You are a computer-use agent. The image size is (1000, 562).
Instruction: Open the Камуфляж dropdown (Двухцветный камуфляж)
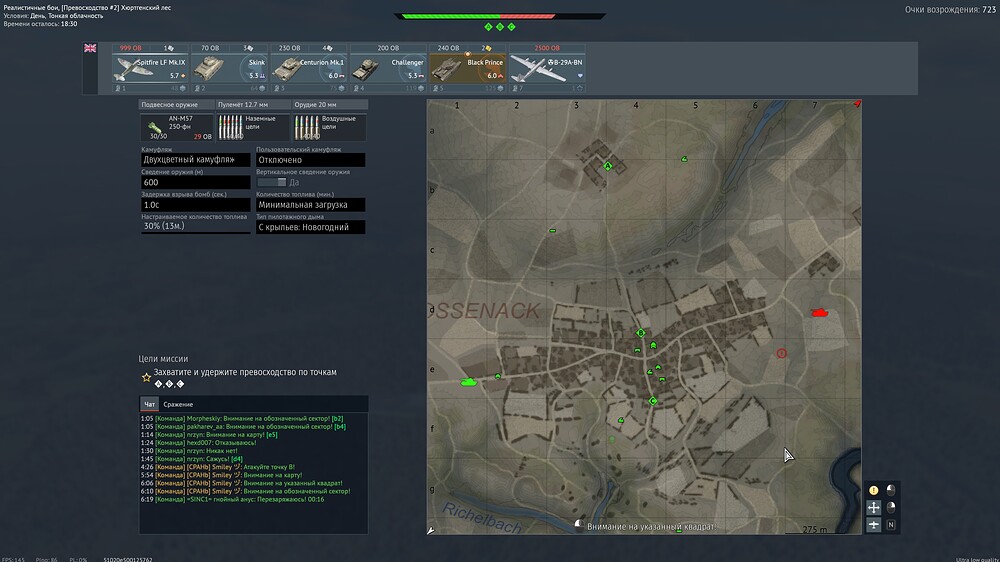[x=196, y=159]
